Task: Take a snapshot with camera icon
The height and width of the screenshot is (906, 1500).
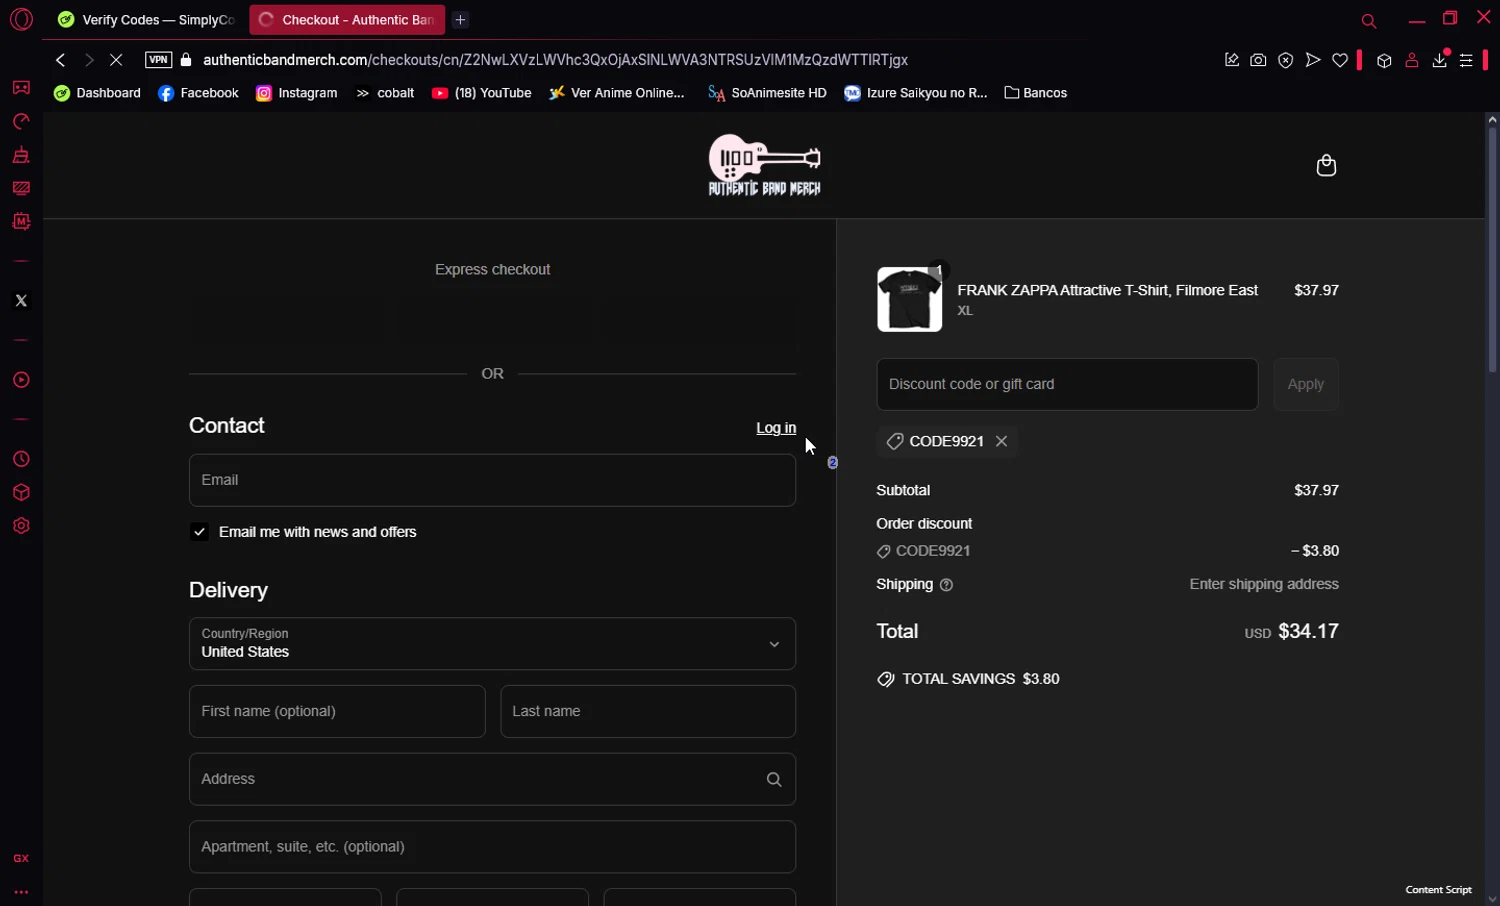Action: tap(1258, 60)
